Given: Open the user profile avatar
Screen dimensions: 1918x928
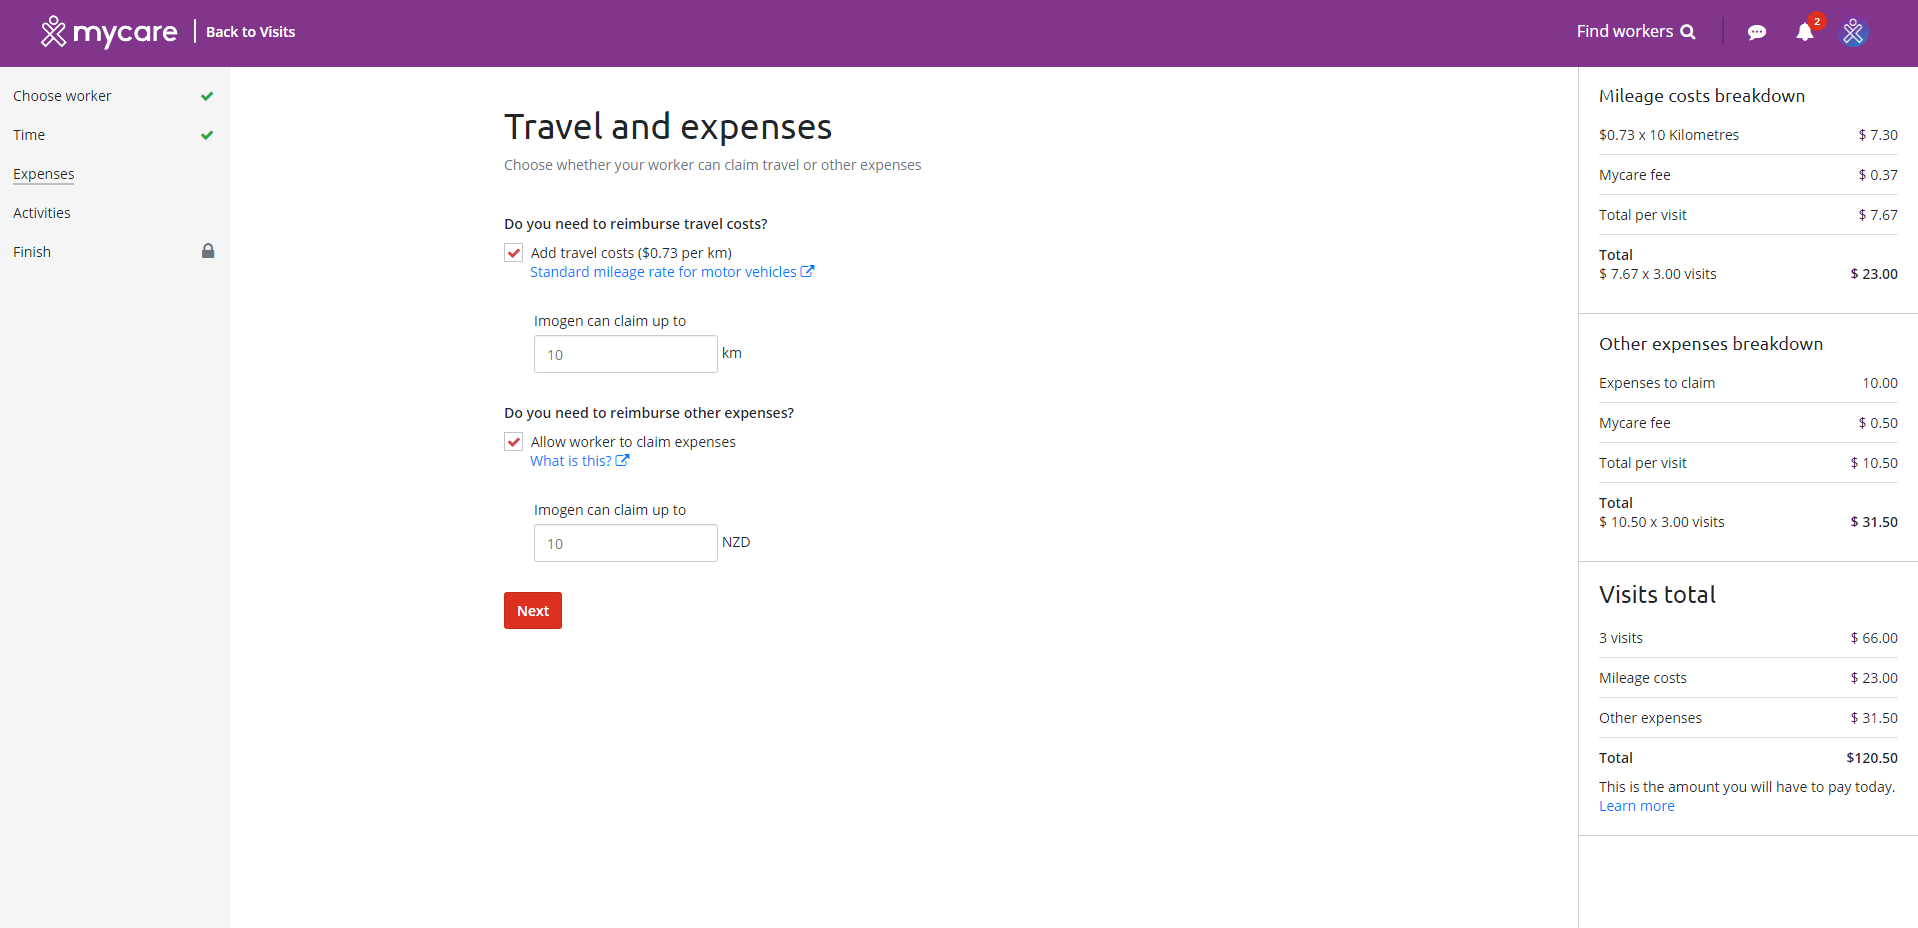Looking at the screenshot, I should 1853,32.
